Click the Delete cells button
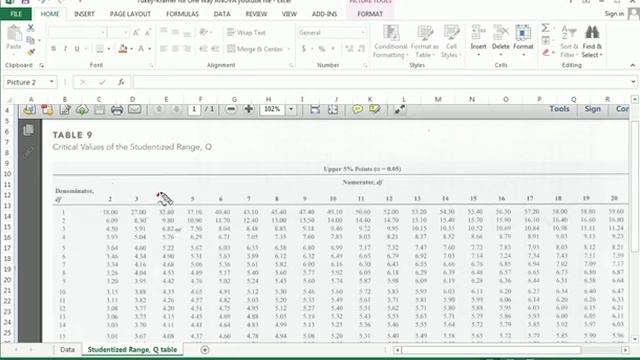Viewport: 640px width, 360px height. (x=500, y=40)
